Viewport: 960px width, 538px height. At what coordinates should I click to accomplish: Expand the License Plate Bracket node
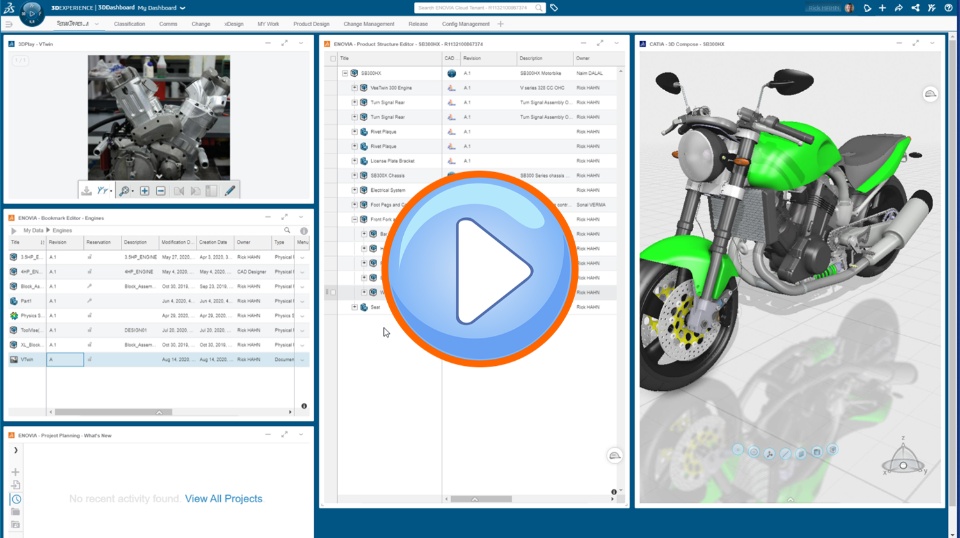tap(354, 161)
